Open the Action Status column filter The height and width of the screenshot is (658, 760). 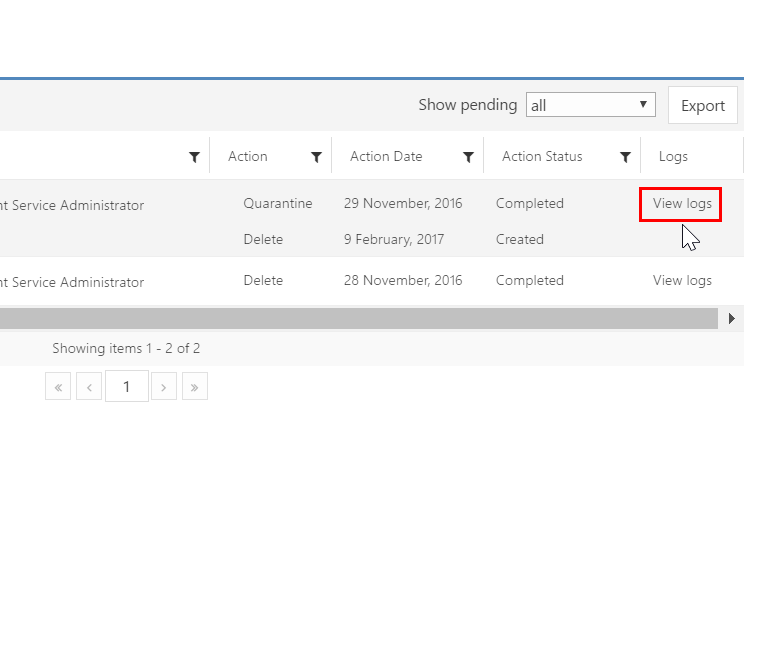point(625,157)
